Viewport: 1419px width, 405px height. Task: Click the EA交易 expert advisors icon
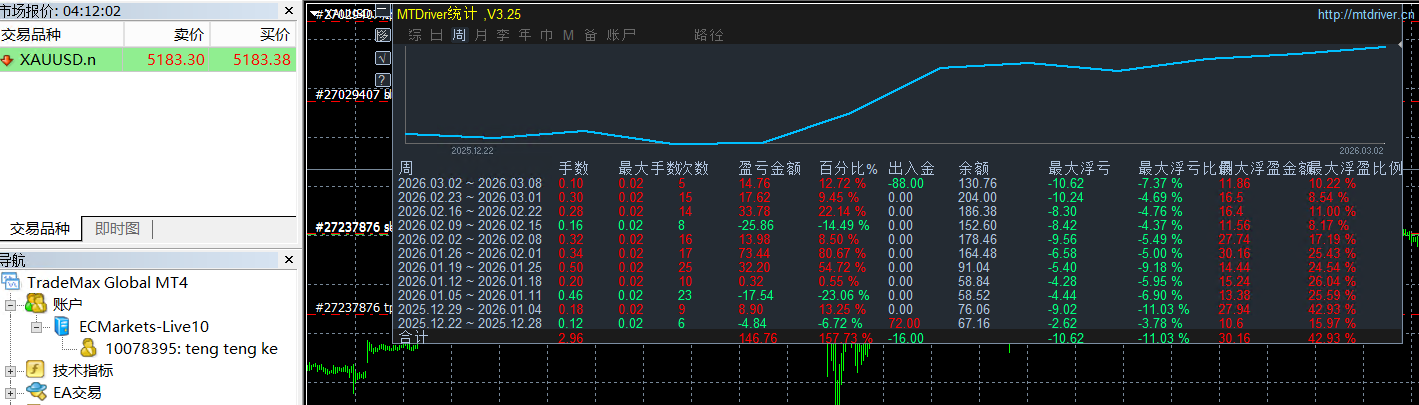point(36,392)
